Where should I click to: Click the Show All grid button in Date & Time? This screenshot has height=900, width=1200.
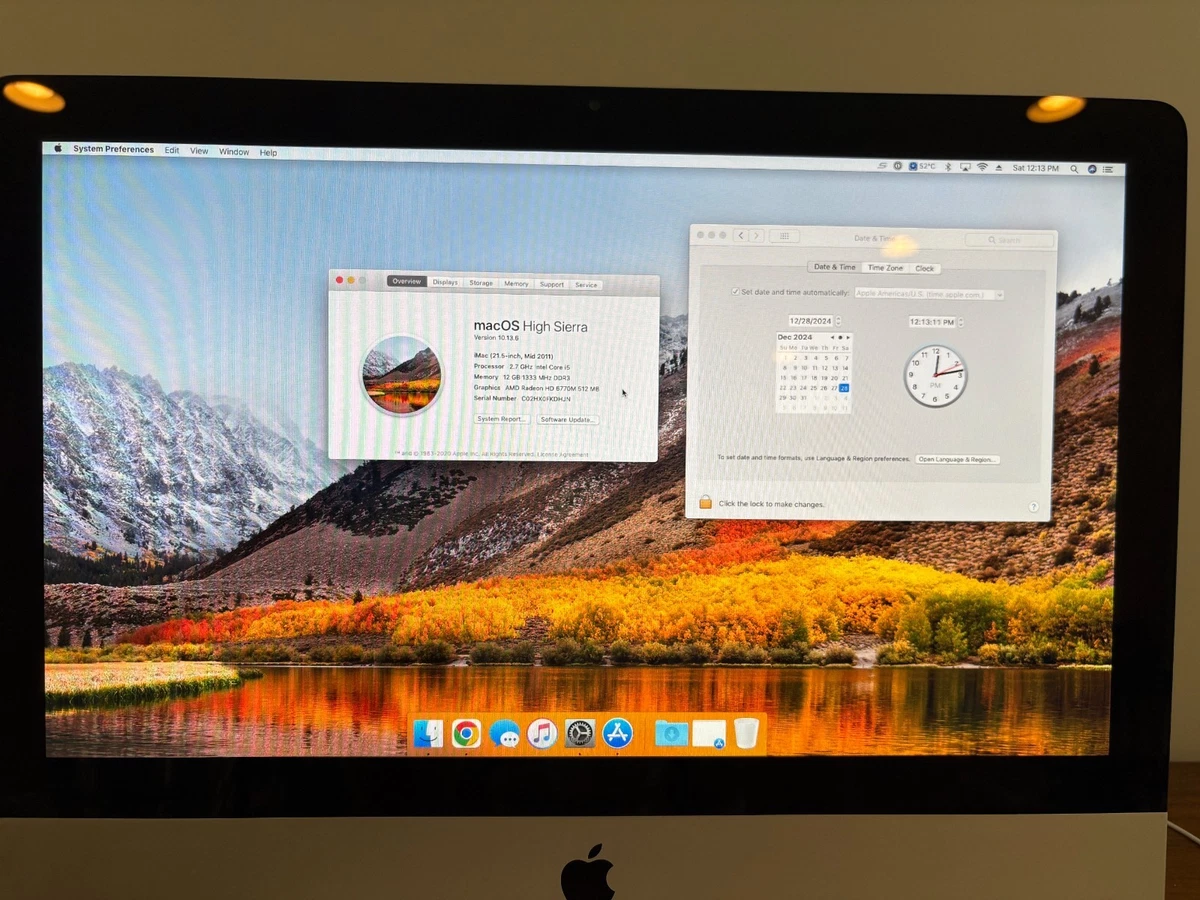tap(785, 236)
